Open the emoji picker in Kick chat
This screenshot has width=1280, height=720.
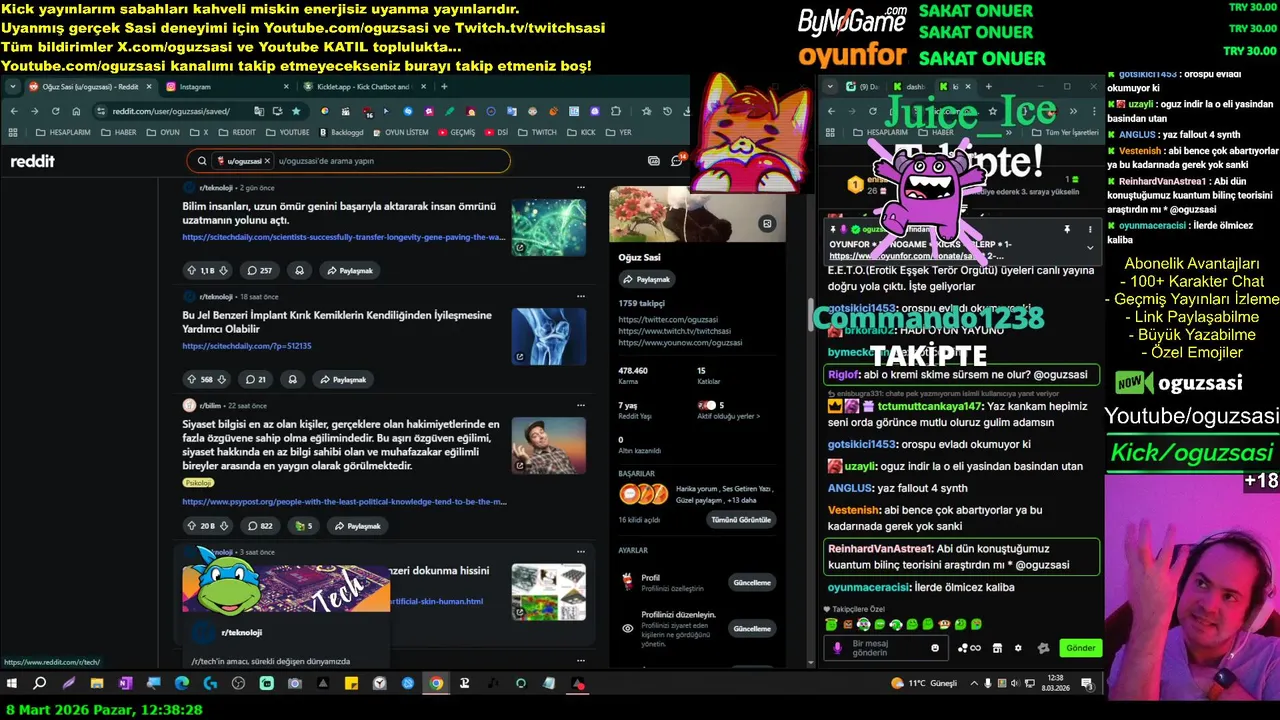pos(935,648)
